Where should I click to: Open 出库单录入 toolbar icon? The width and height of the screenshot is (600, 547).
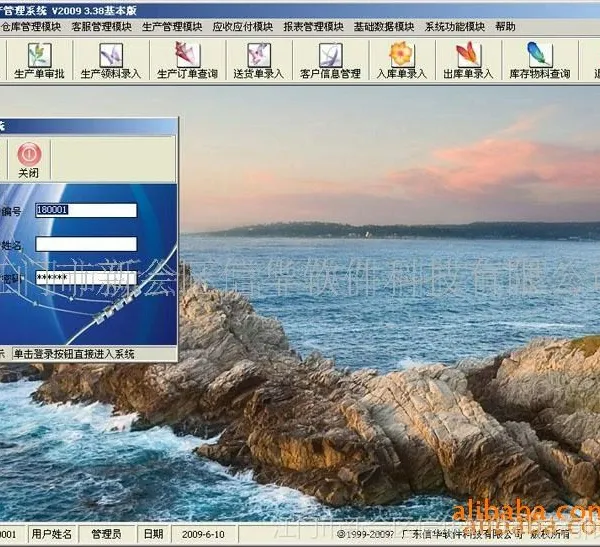(468, 60)
